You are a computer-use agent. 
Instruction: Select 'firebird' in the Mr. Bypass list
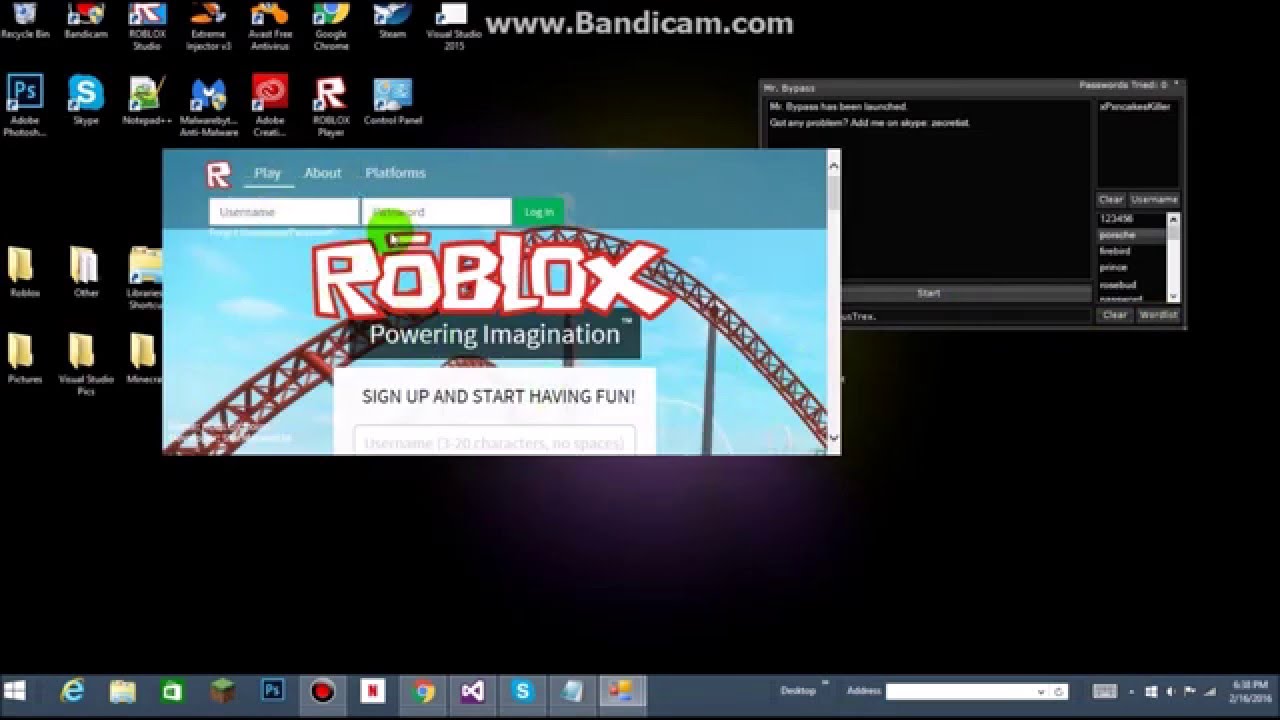[1132, 251]
